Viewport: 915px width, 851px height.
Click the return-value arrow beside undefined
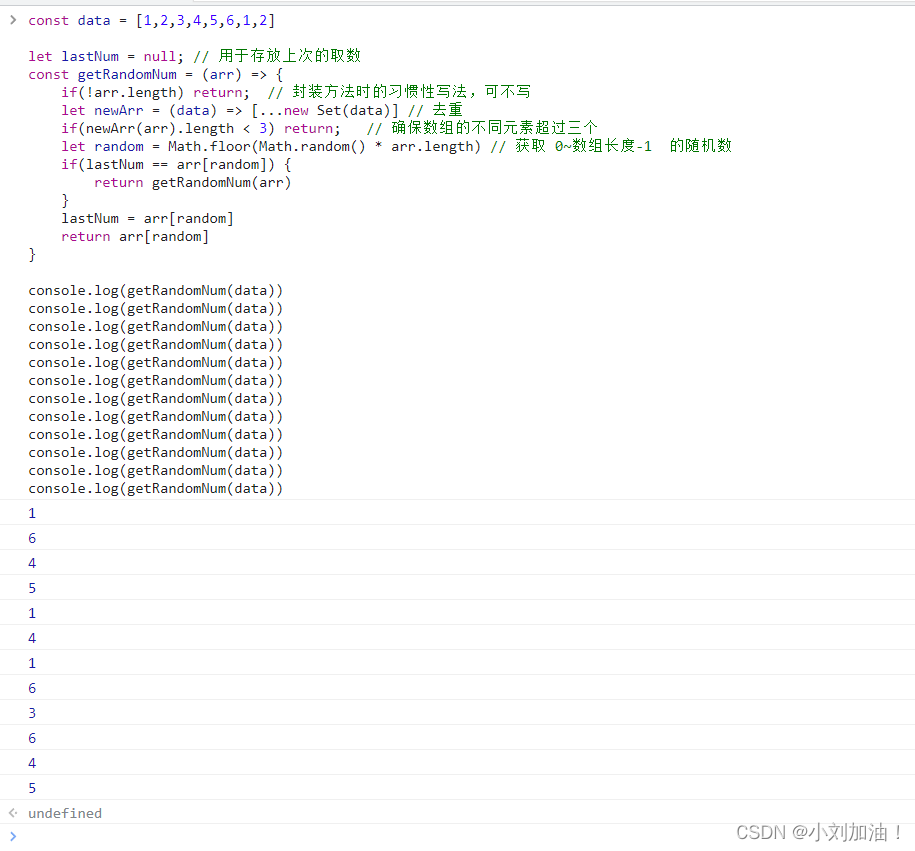point(13,812)
